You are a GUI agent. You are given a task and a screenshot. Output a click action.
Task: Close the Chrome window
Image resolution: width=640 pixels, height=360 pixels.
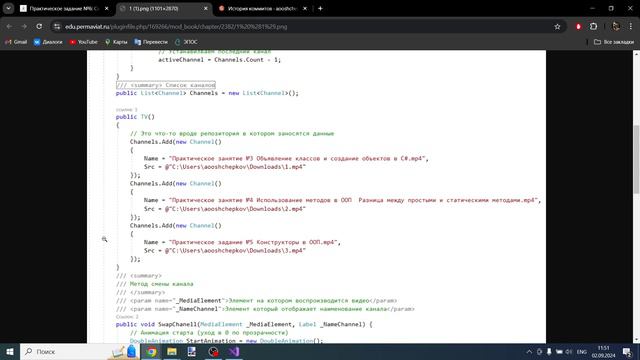630,8
